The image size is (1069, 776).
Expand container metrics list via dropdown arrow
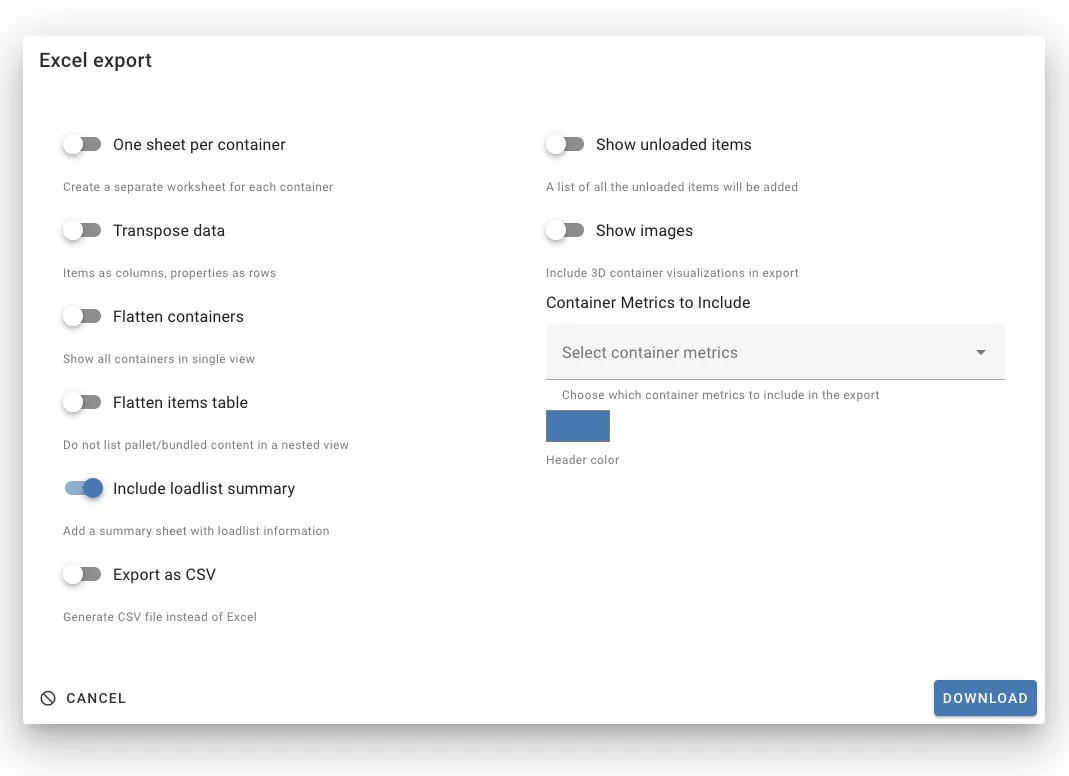(x=980, y=352)
